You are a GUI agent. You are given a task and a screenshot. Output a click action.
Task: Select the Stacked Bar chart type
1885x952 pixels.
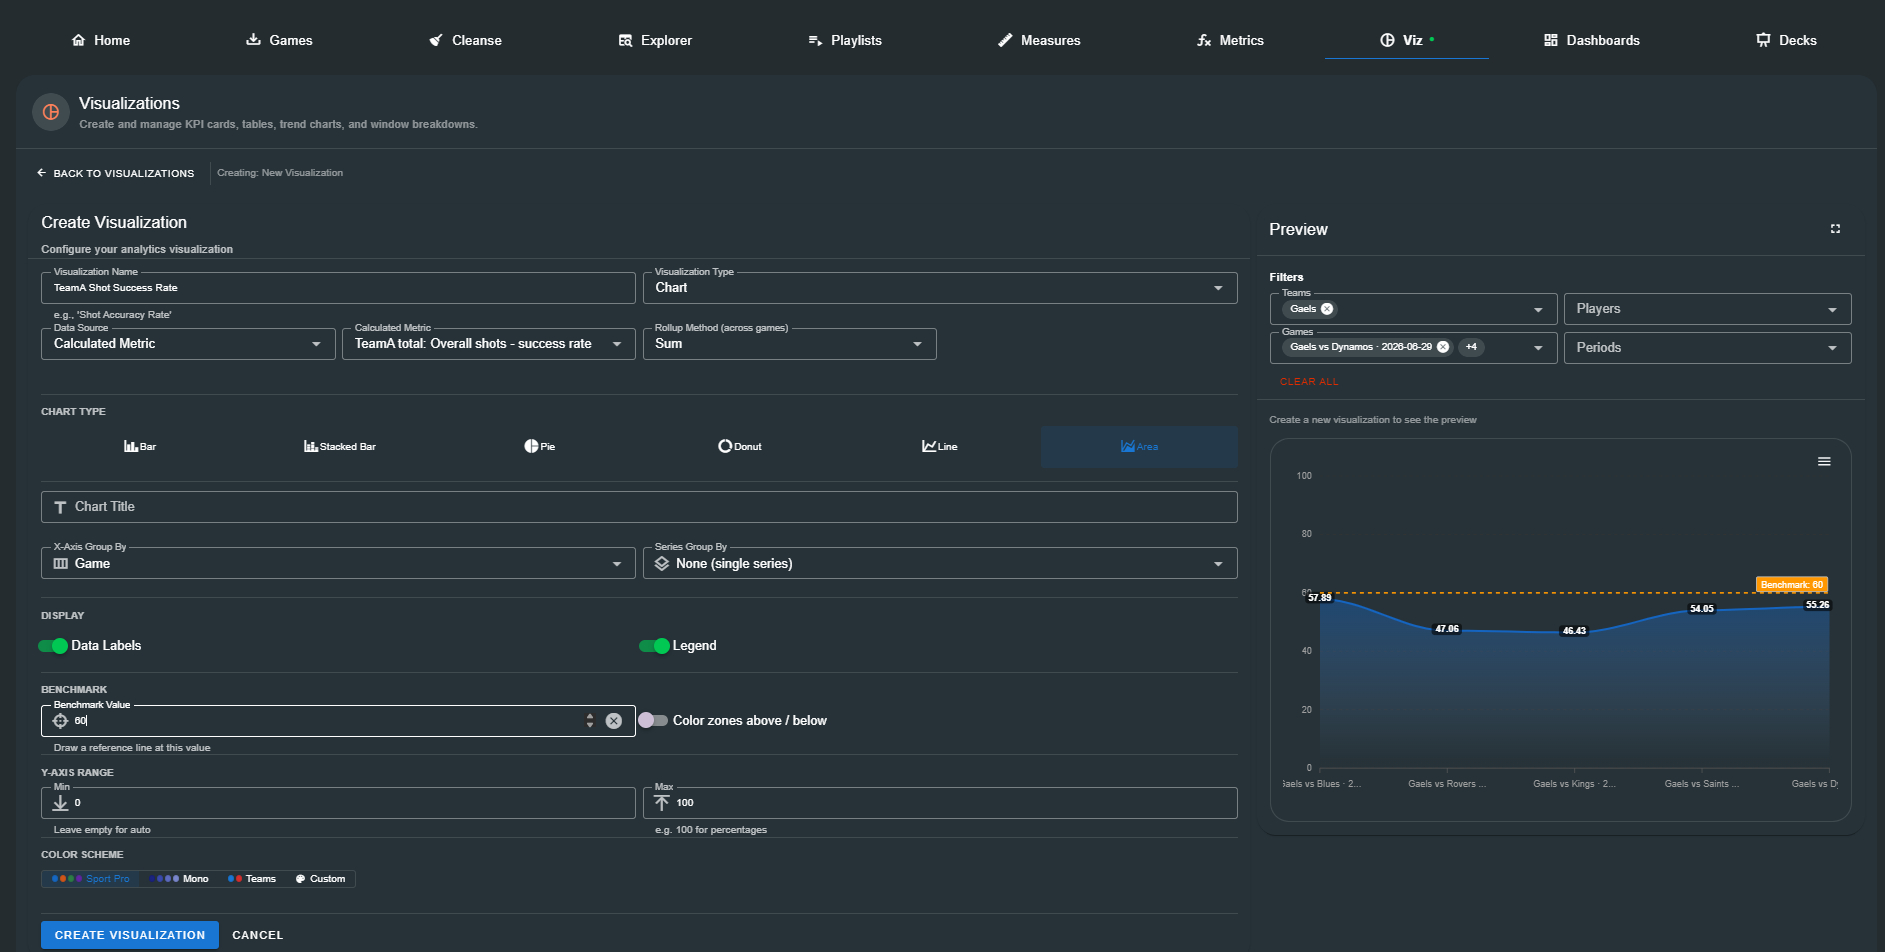tap(340, 447)
